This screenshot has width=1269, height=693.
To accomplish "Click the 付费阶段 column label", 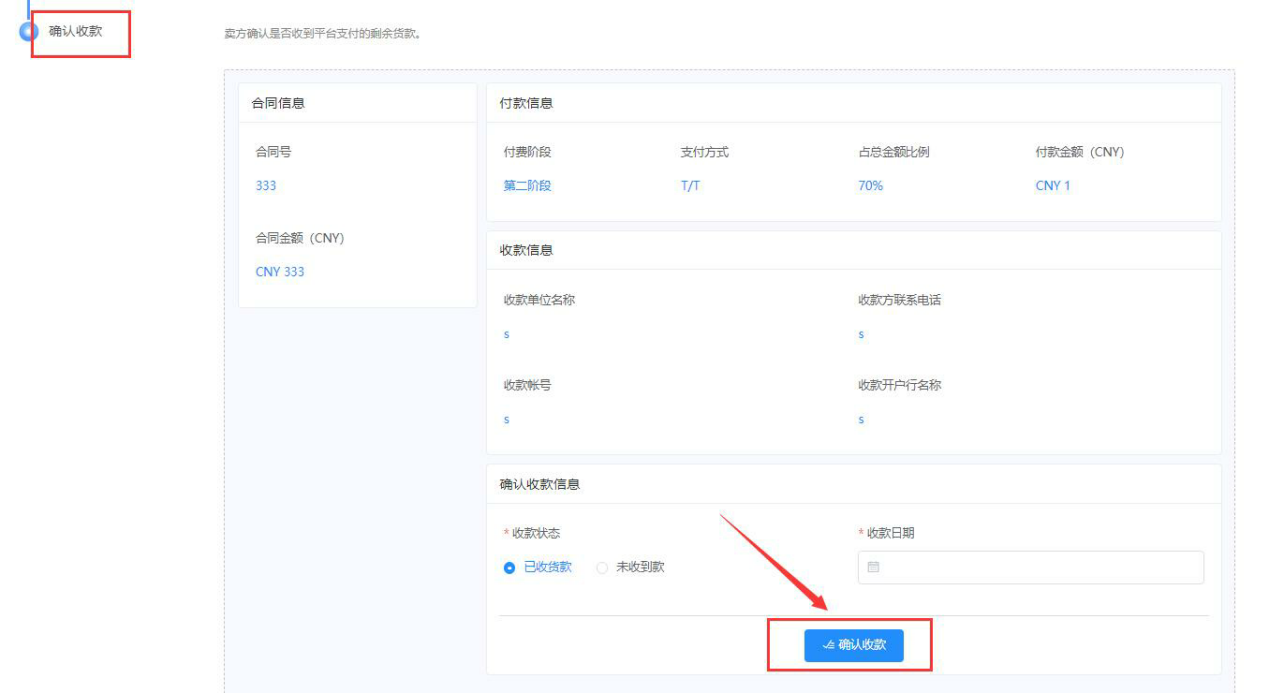I will point(527,152).
